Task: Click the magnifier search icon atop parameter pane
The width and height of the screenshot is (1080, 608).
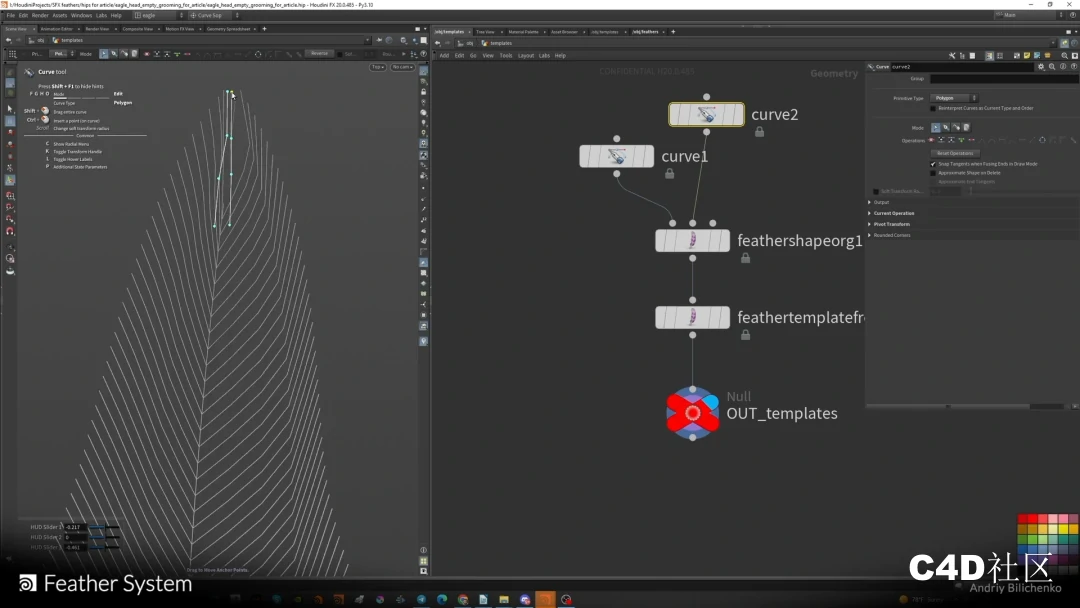Action: [x=1051, y=66]
